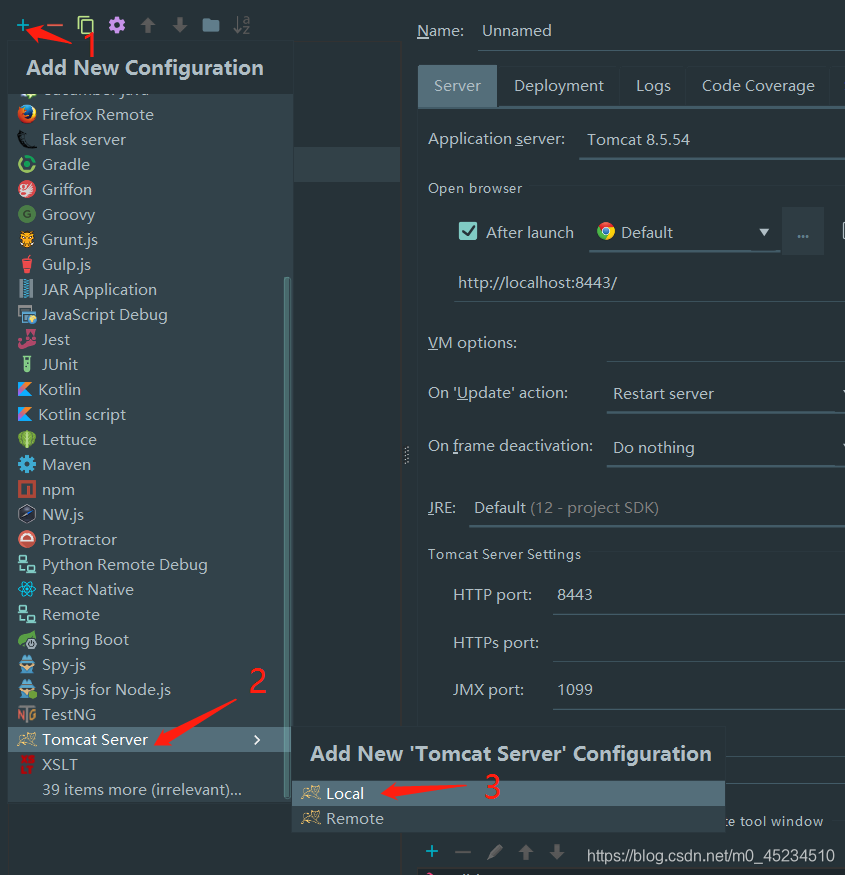845x875 pixels.
Task: Click the minus Remove Configuration icon
Action: coord(55,25)
